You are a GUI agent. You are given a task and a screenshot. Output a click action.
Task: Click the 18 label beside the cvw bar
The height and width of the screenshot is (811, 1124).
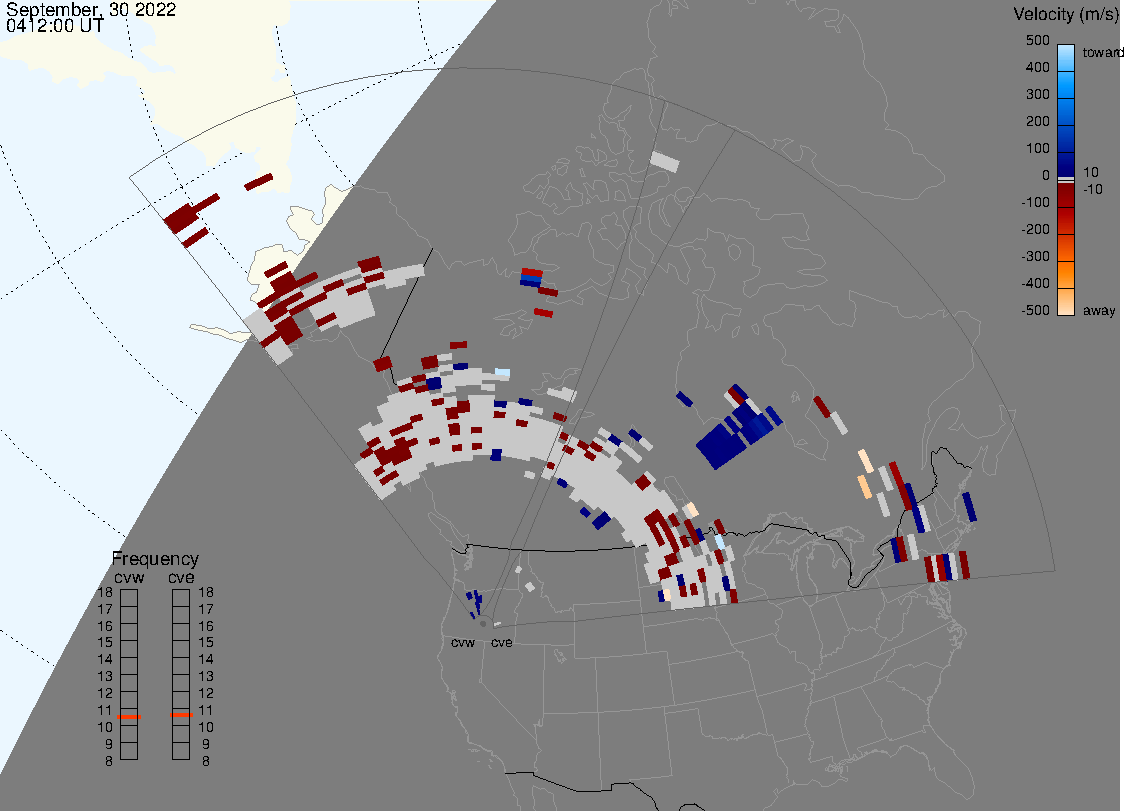pos(105,592)
